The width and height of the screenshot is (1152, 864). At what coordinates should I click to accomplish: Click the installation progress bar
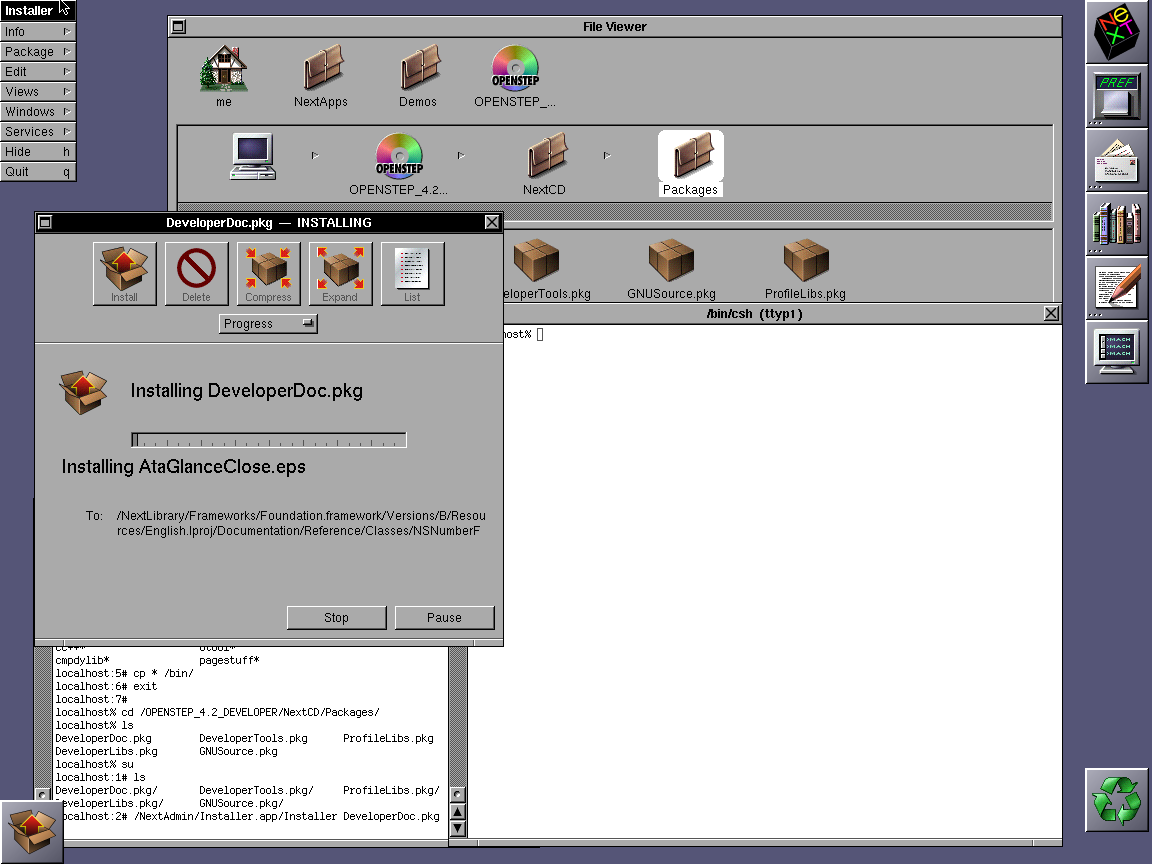click(x=268, y=438)
